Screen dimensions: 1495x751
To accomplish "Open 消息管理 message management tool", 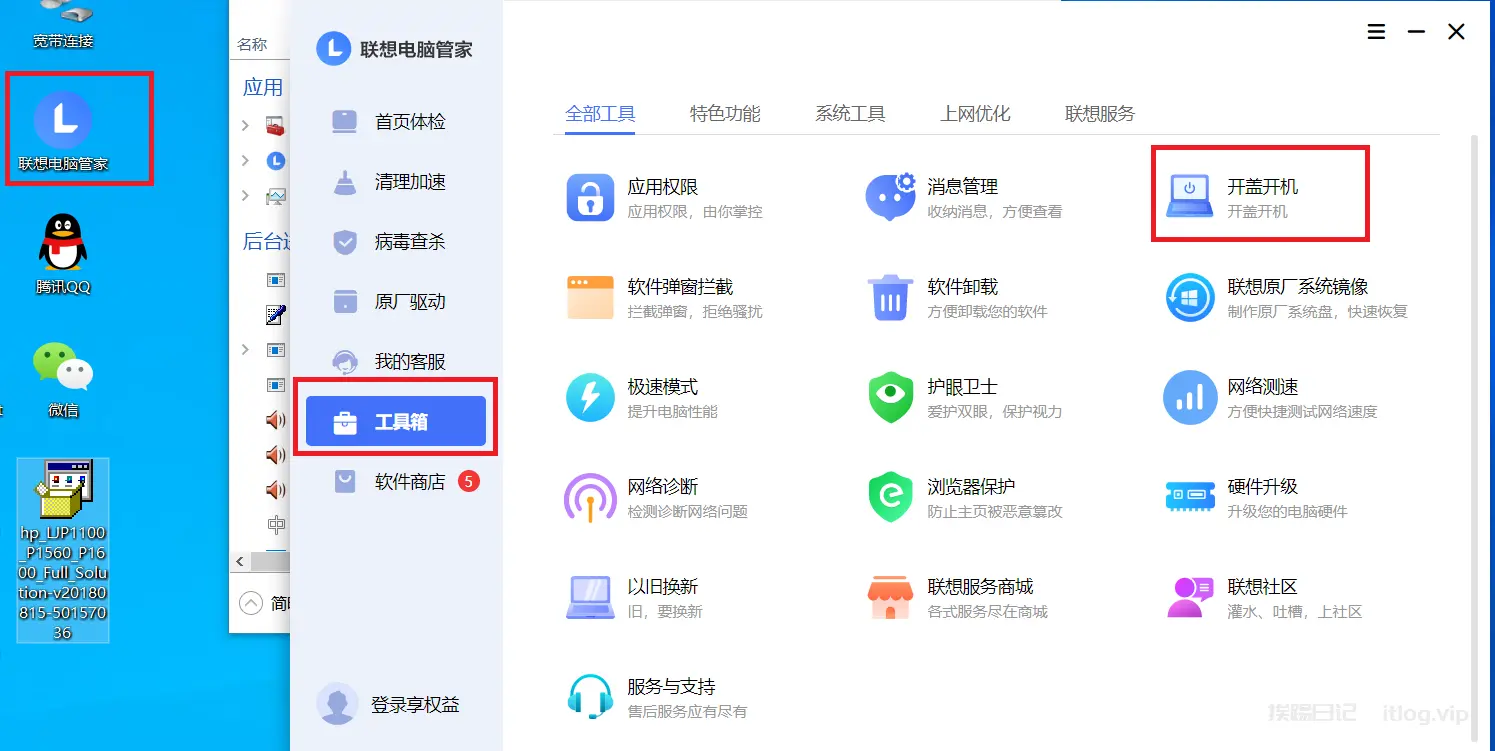I will 890,197.
